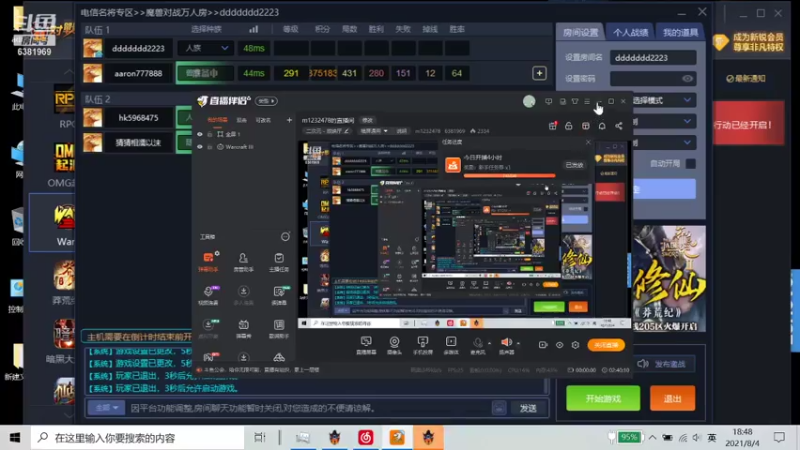
Task: Click the 发送 send button
Action: tap(528, 408)
